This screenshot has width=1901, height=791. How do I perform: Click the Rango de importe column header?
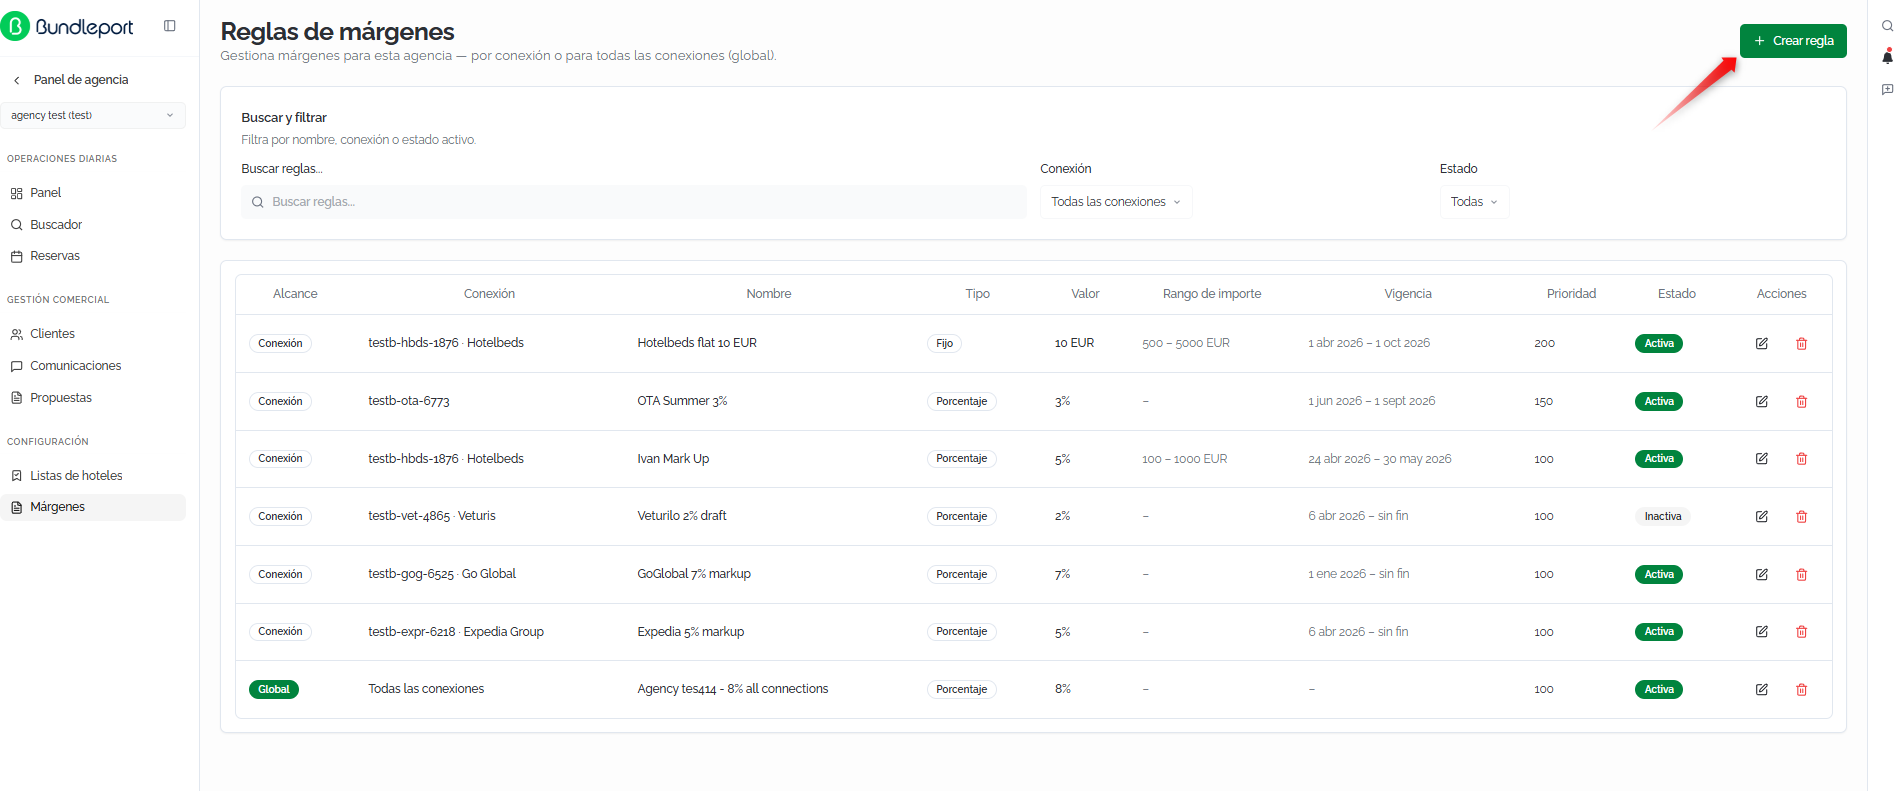click(1212, 294)
